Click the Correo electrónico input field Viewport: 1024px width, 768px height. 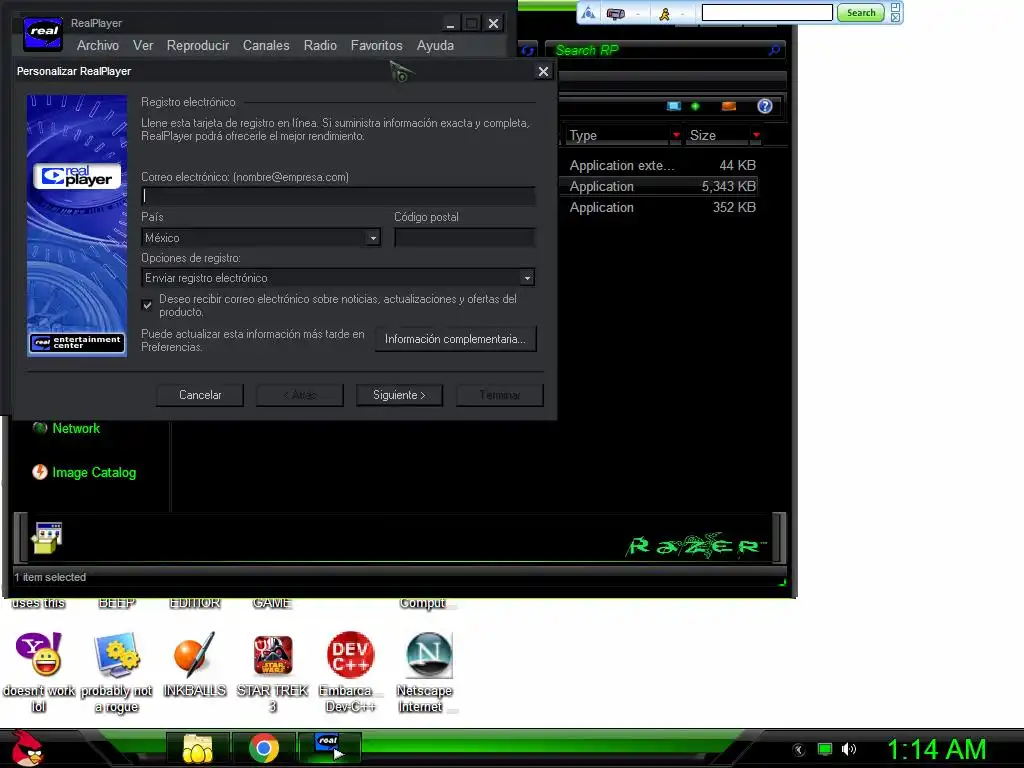click(x=338, y=196)
